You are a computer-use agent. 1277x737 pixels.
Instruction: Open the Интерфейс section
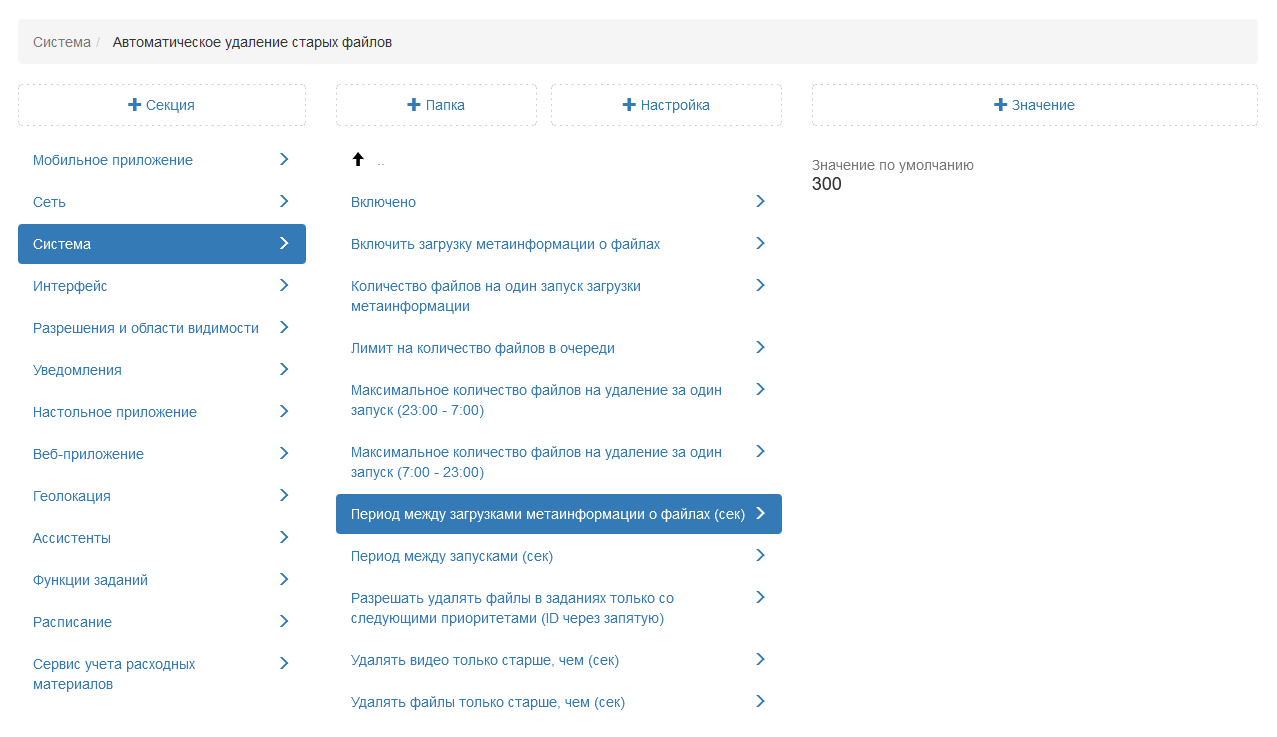[x=70, y=286]
